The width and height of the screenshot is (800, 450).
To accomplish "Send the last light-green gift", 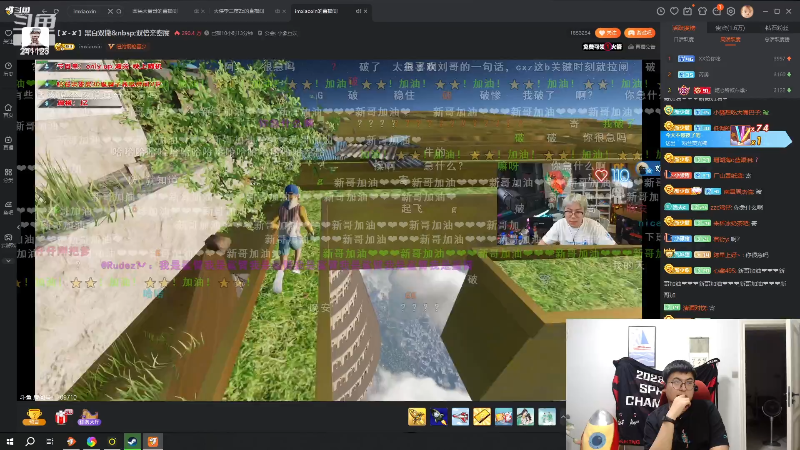I will [546, 417].
